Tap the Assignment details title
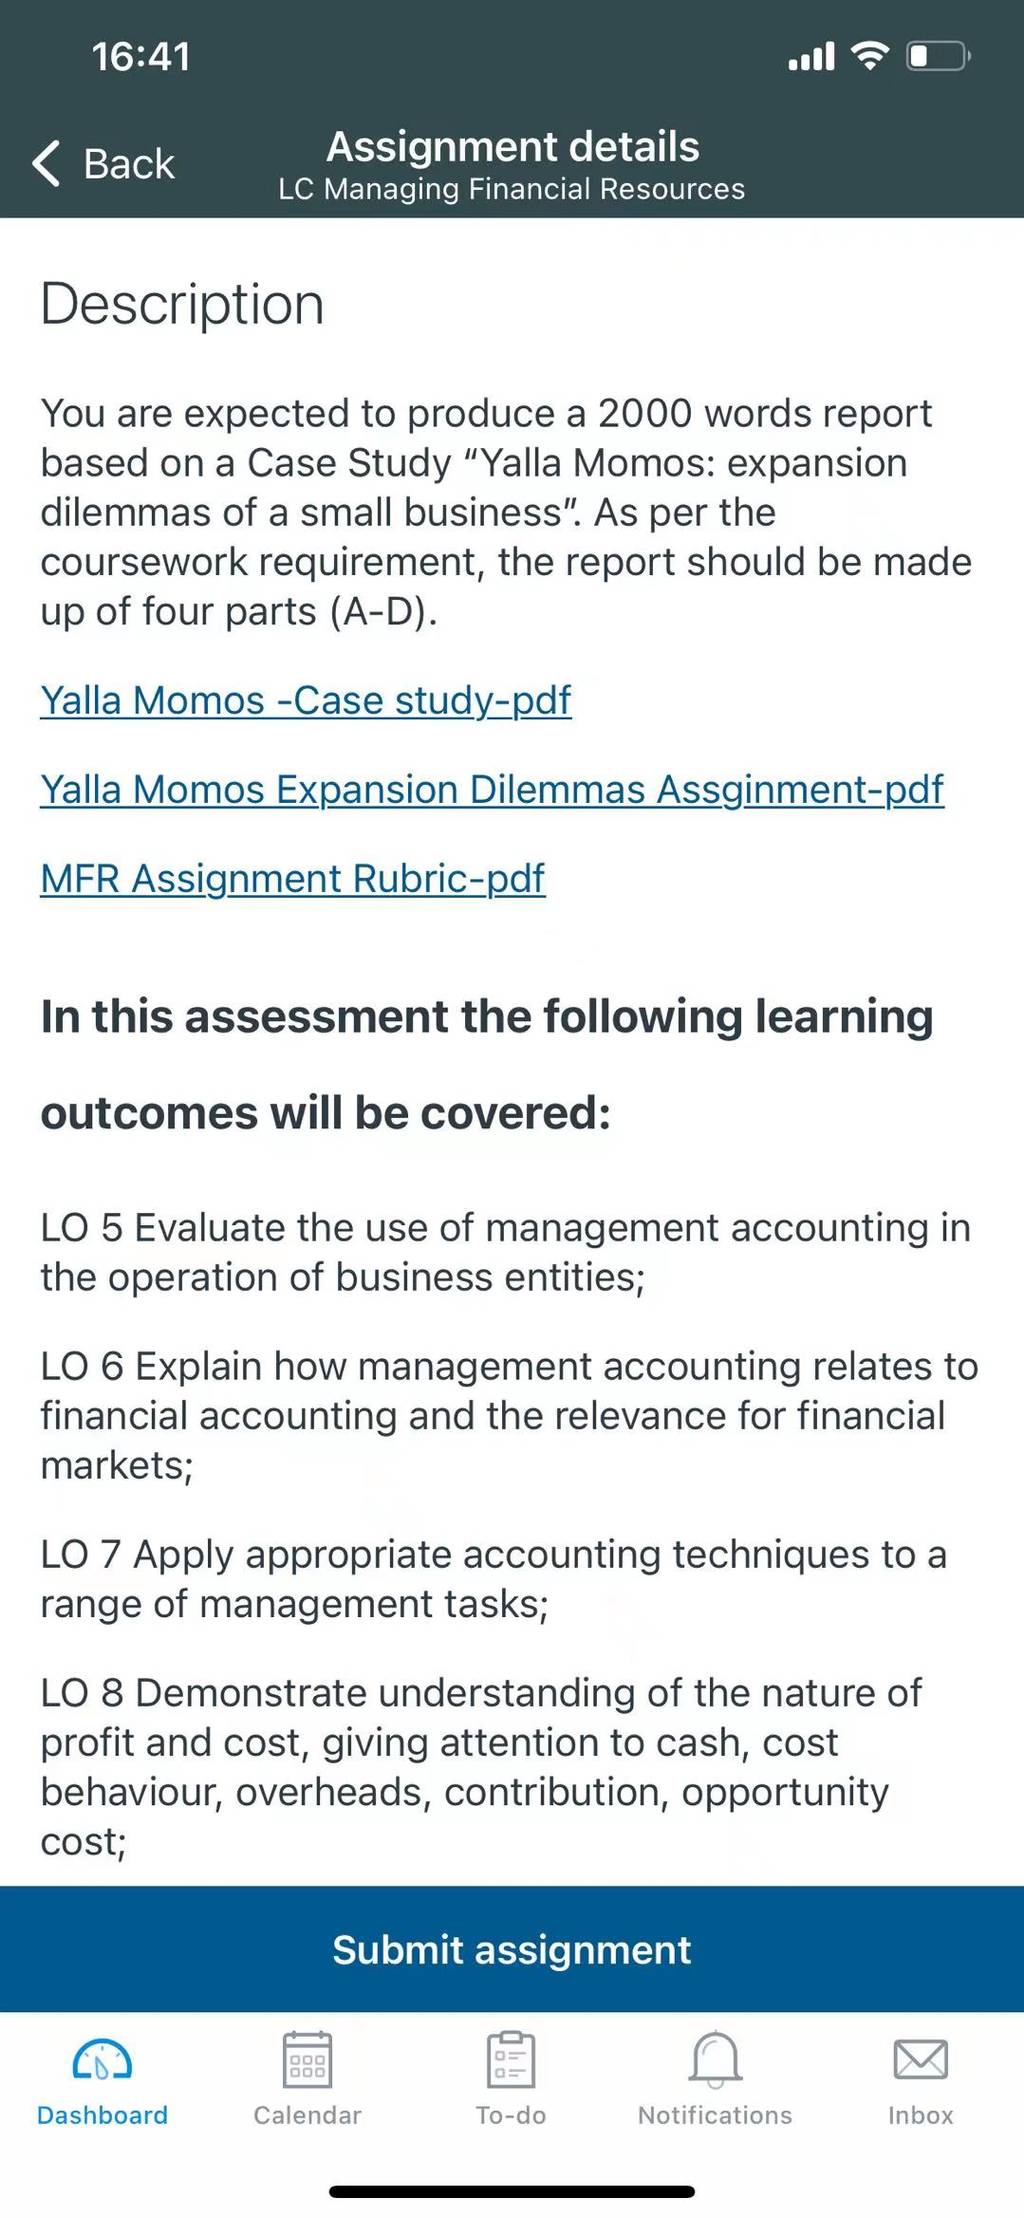The width and height of the screenshot is (1024, 2218). [513, 147]
